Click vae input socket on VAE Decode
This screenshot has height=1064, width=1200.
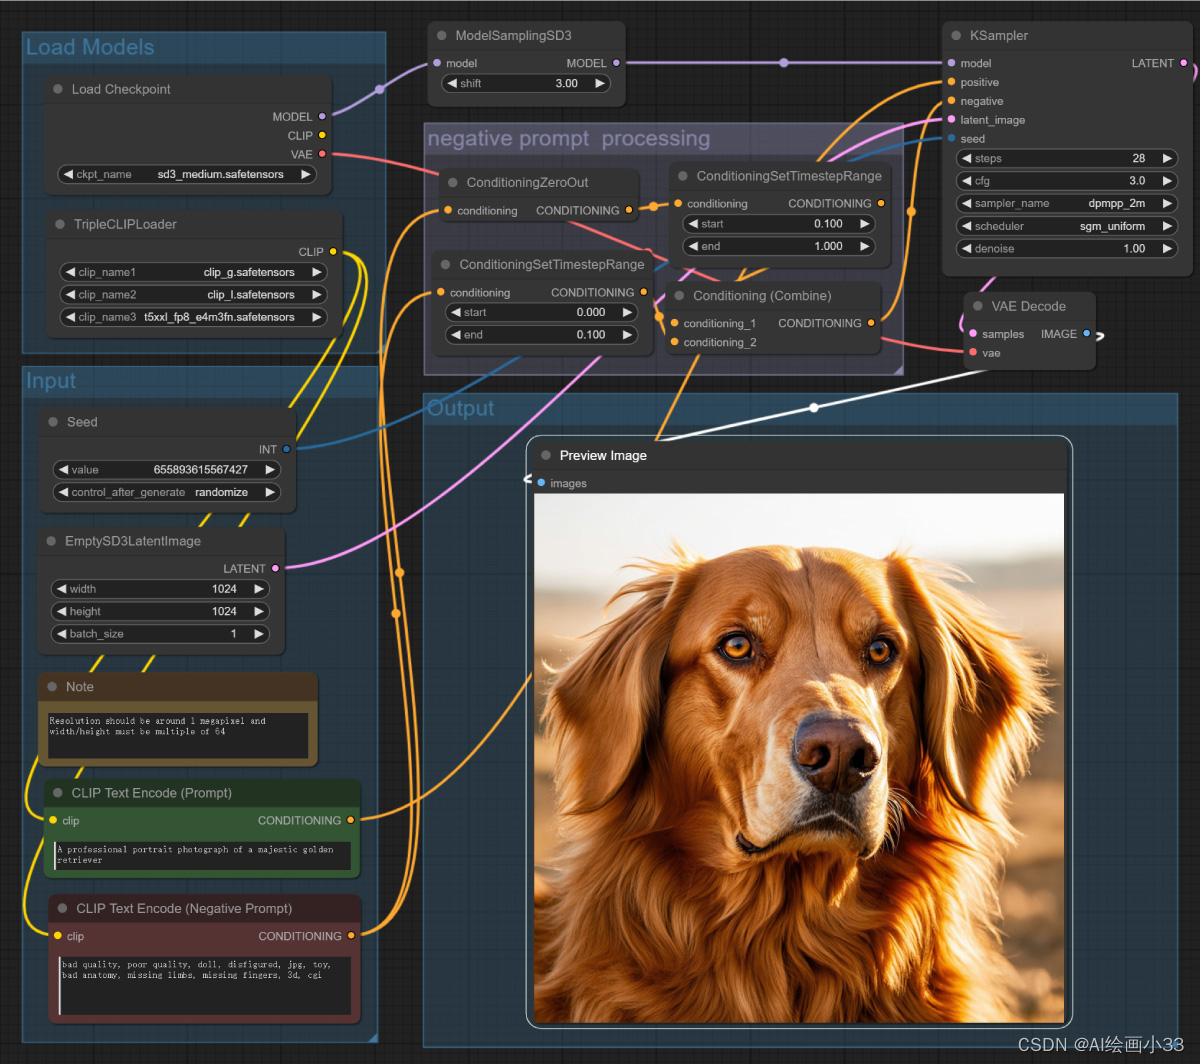click(973, 353)
